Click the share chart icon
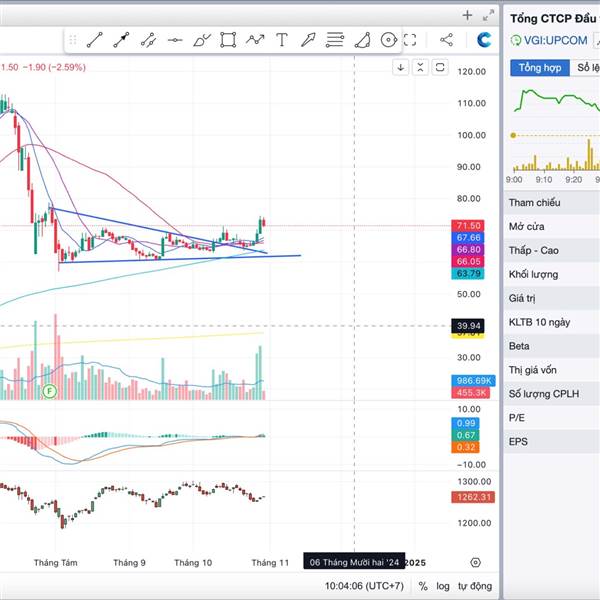 pyautogui.click(x=447, y=40)
